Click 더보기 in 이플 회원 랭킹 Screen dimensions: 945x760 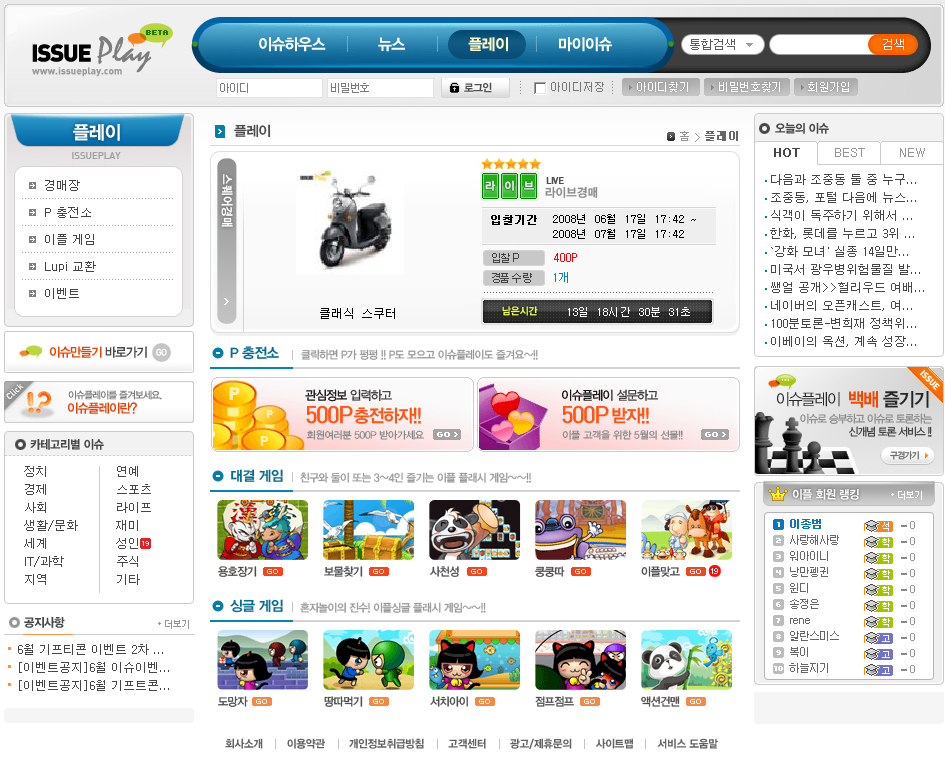click(907, 495)
